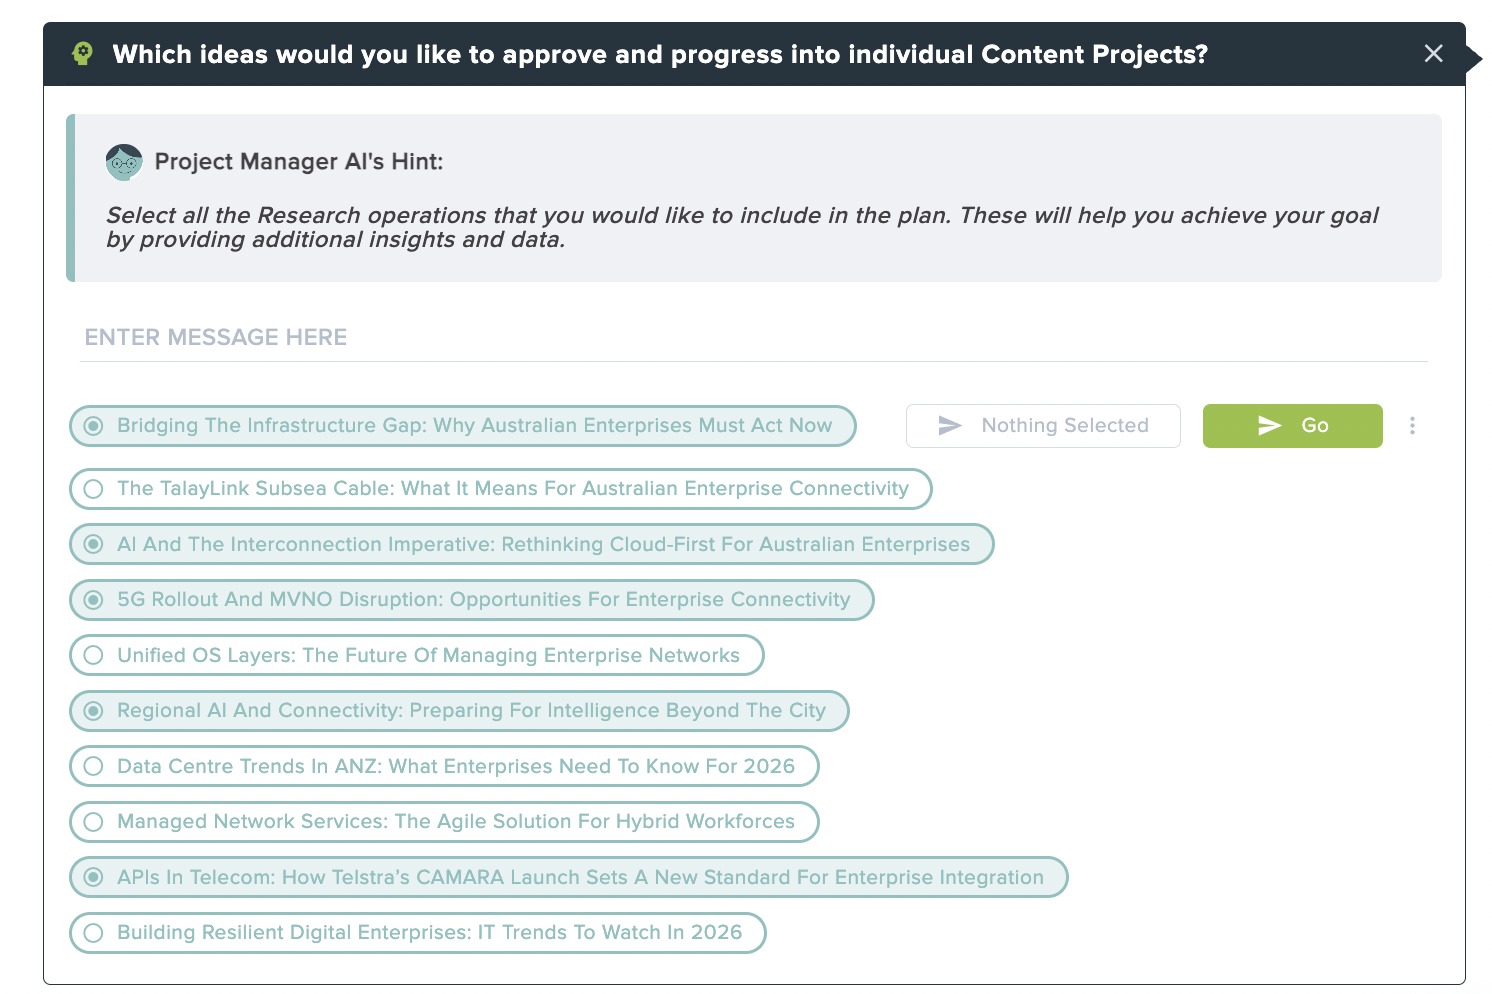Deselect the APIs In Telecom CAMARA idea
1492x994 pixels.
93,877
